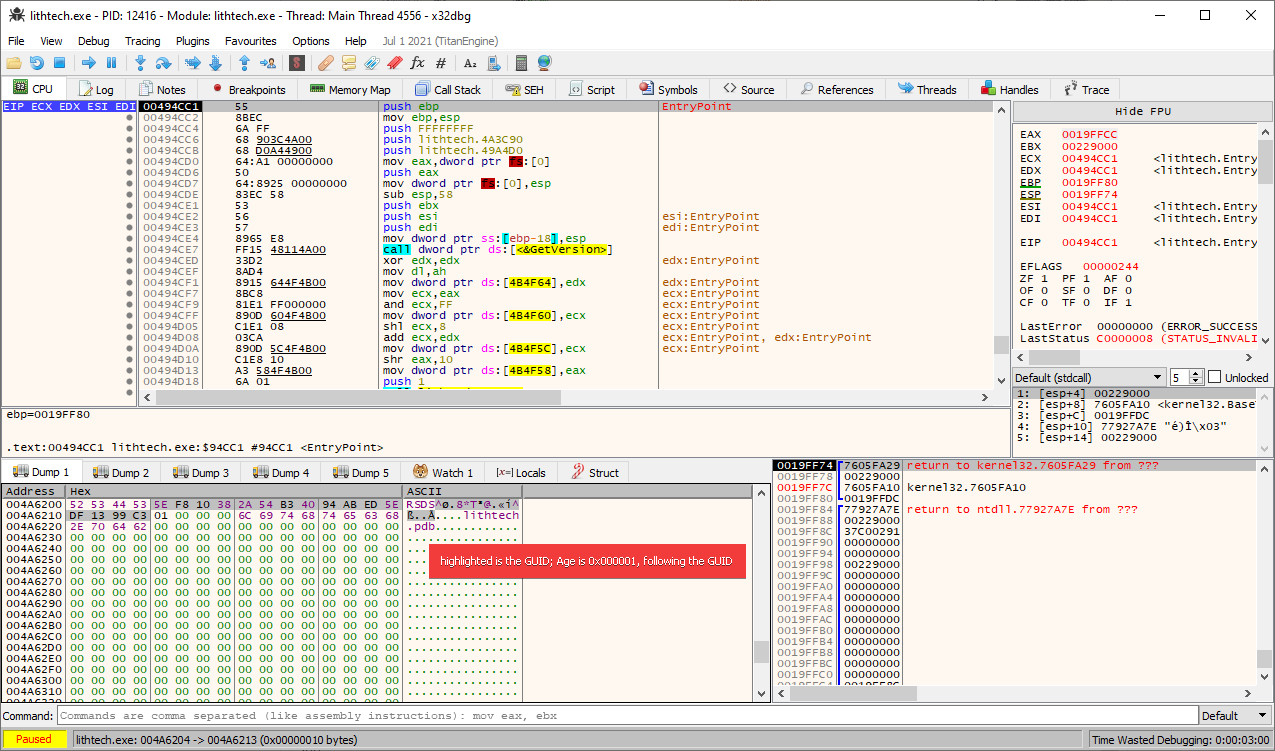Step into the next instruction
This screenshot has height=751, width=1275.
pyautogui.click(x=140, y=63)
